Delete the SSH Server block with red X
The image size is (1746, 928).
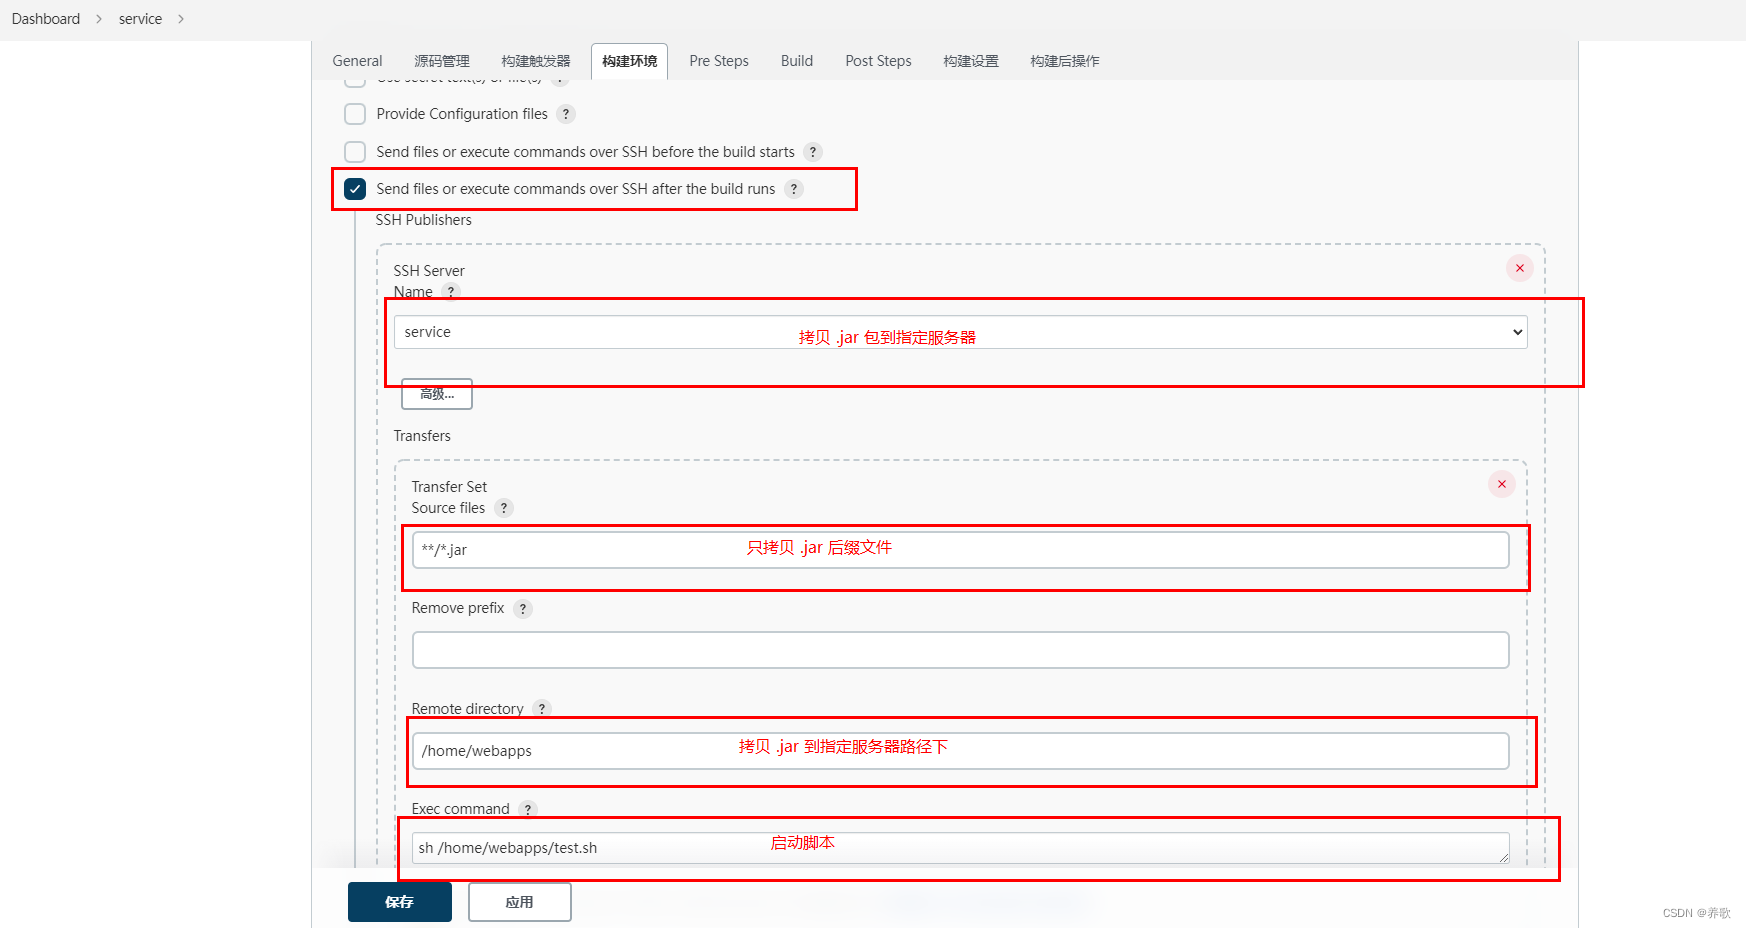coord(1519,268)
